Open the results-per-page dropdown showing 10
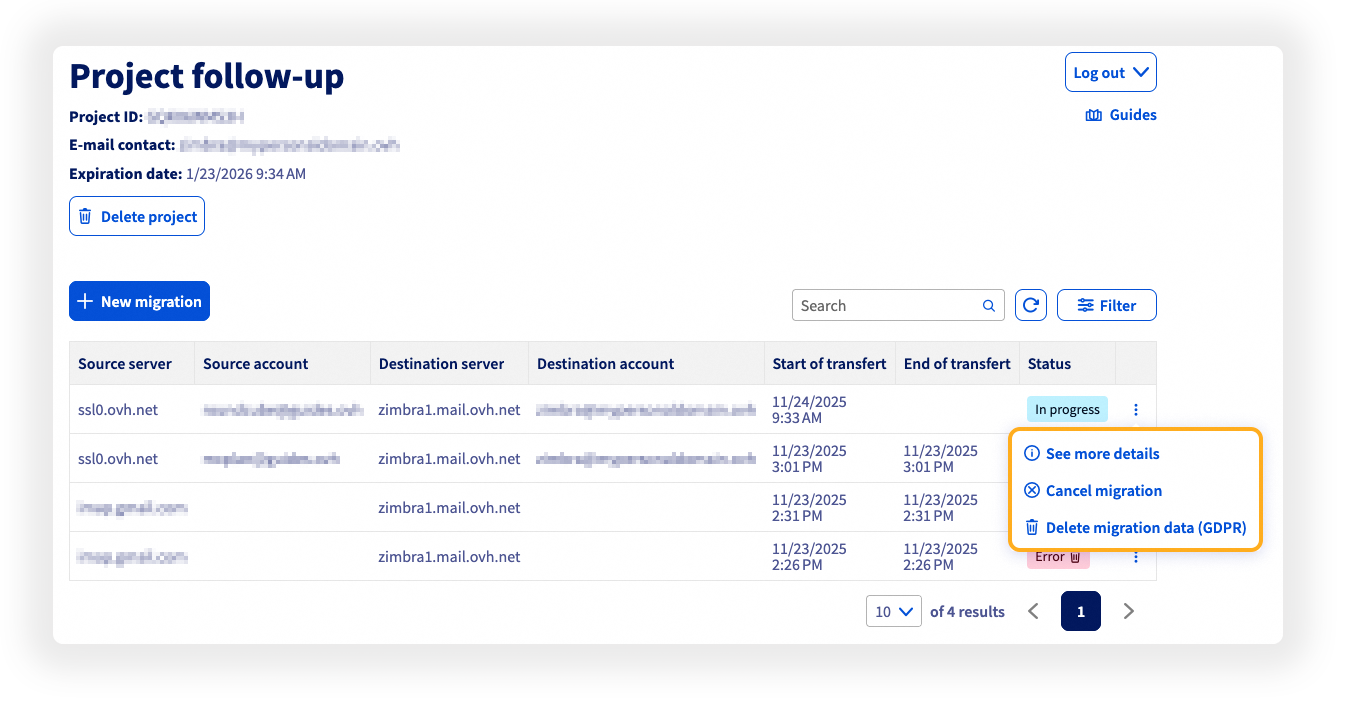The image size is (1367, 716). tap(893, 611)
